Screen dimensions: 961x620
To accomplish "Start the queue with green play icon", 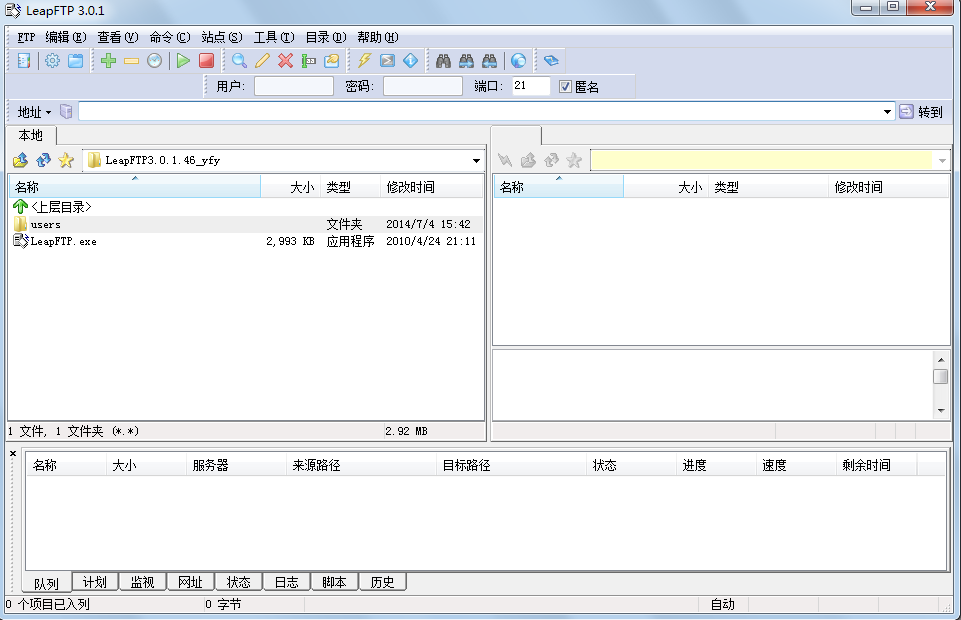I will click(183, 61).
